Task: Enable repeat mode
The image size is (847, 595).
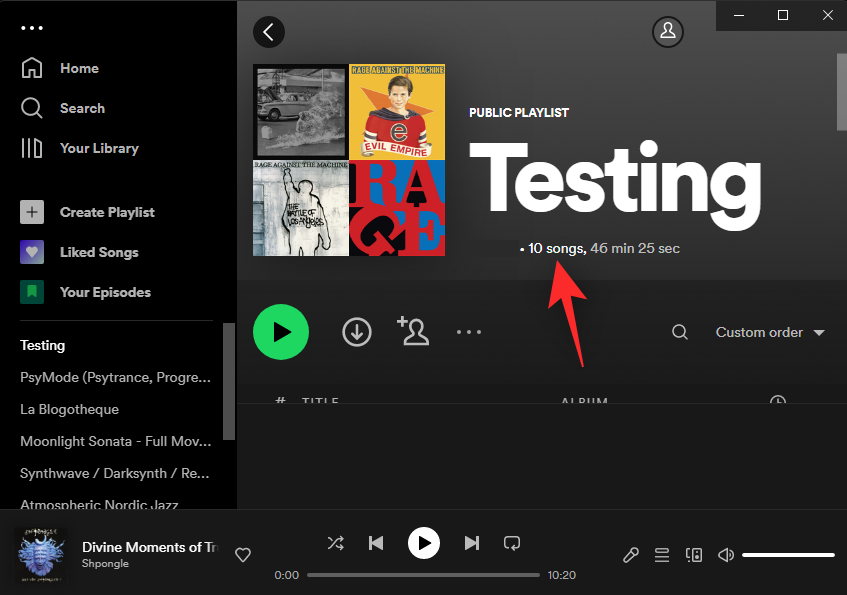Action: click(x=511, y=543)
